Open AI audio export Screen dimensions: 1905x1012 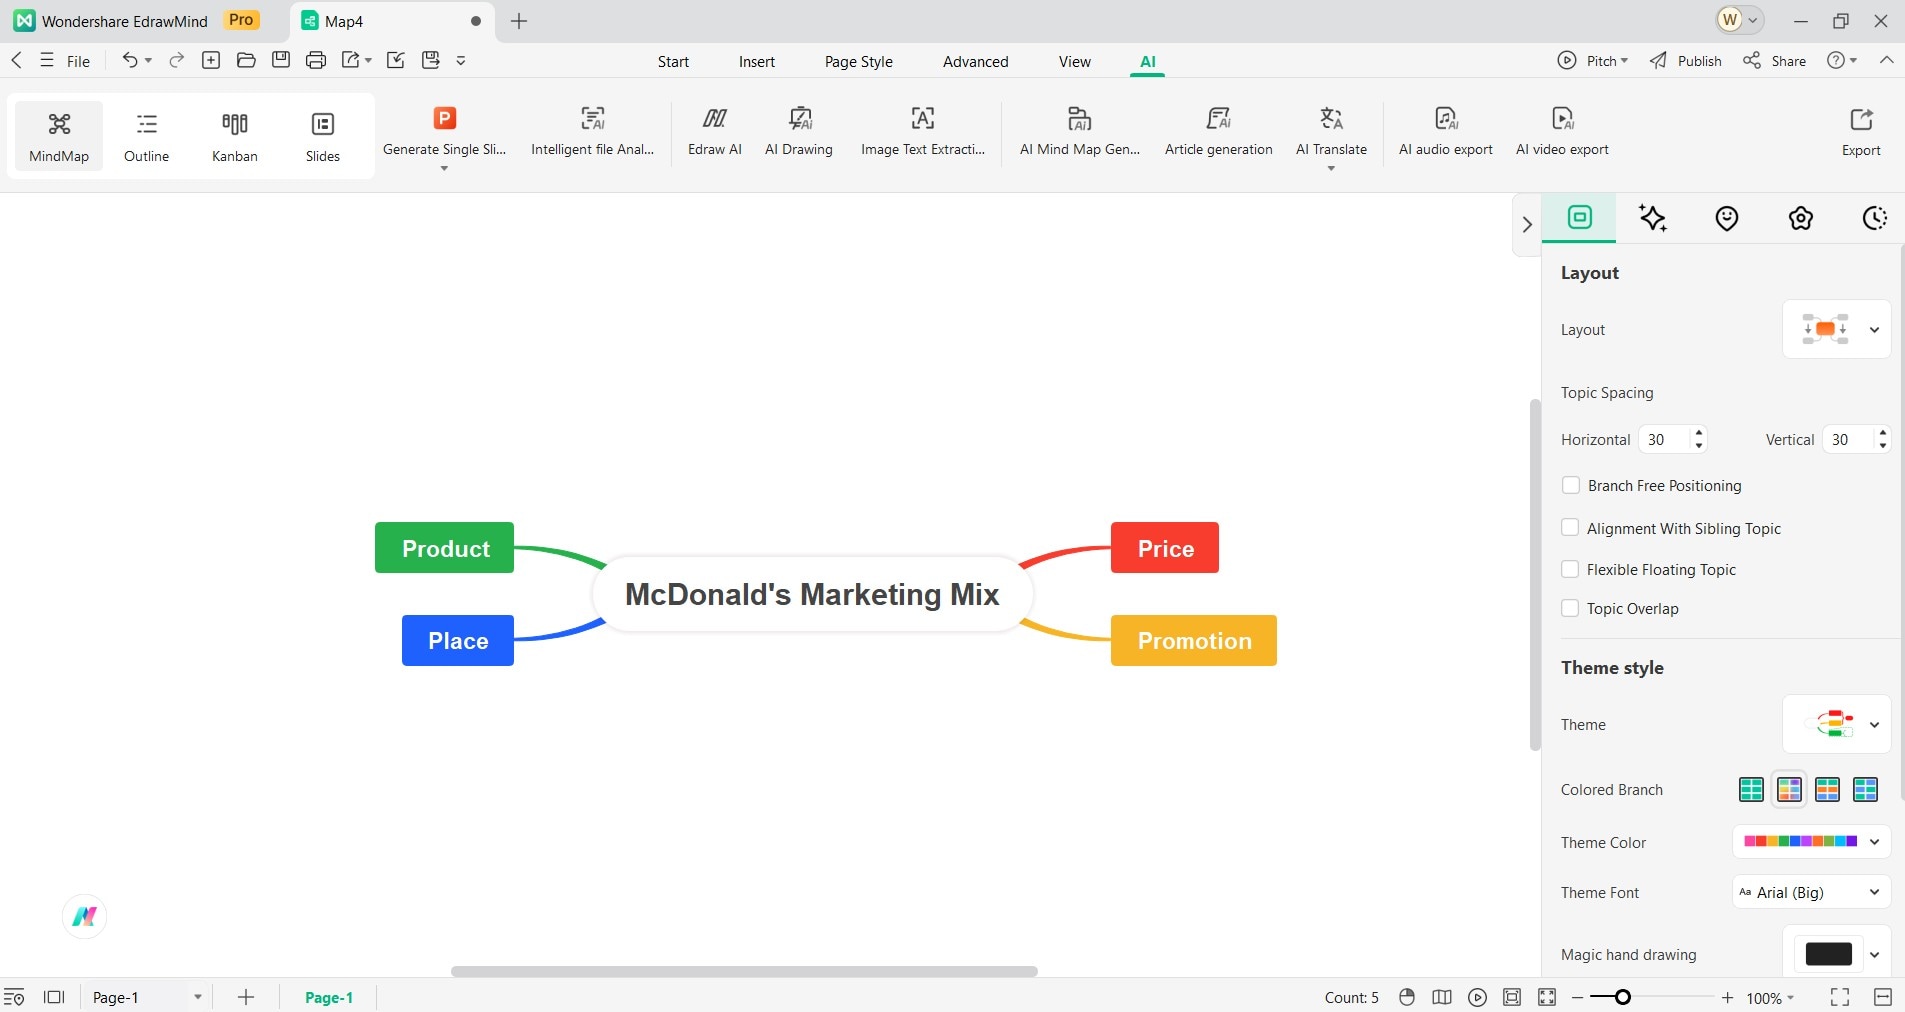pyautogui.click(x=1446, y=131)
